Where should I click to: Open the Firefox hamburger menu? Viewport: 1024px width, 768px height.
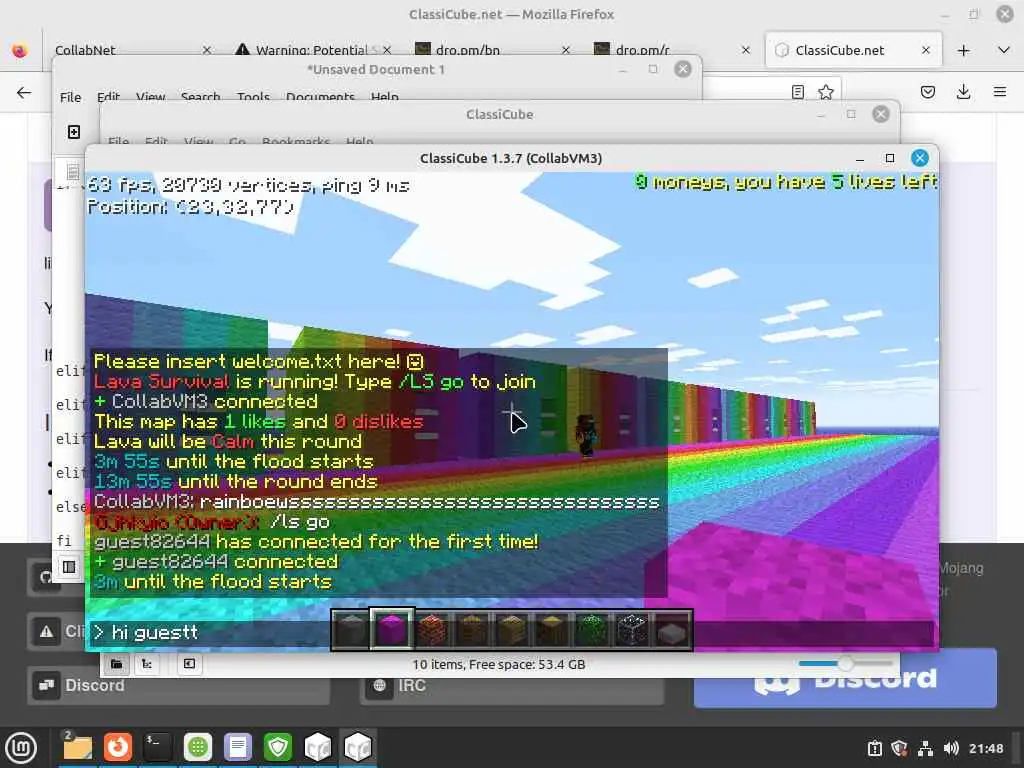coord(1000,92)
